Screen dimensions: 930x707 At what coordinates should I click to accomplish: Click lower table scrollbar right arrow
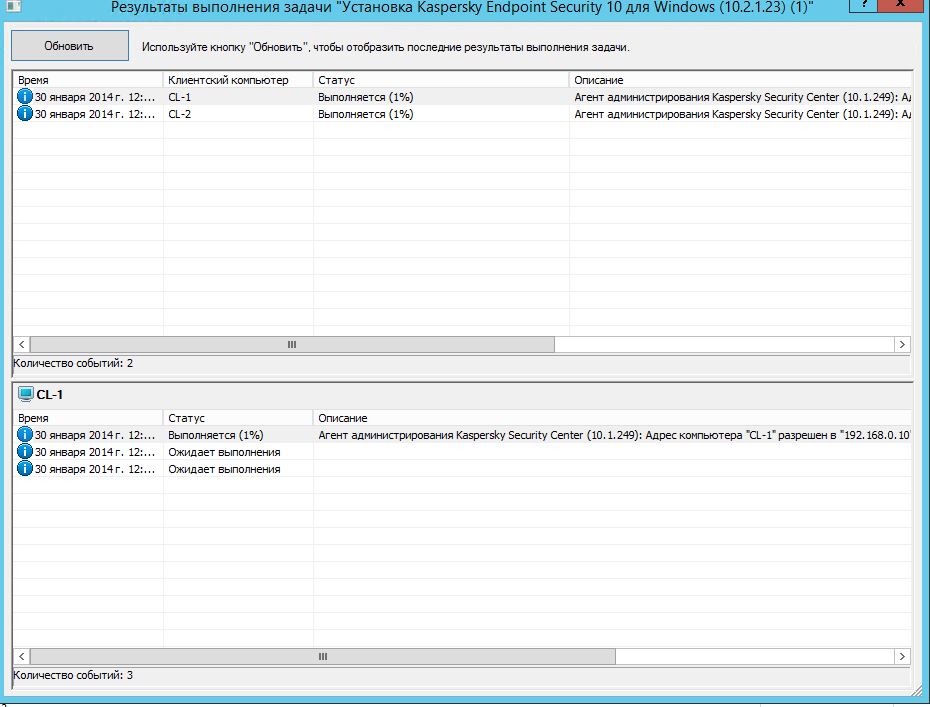902,657
